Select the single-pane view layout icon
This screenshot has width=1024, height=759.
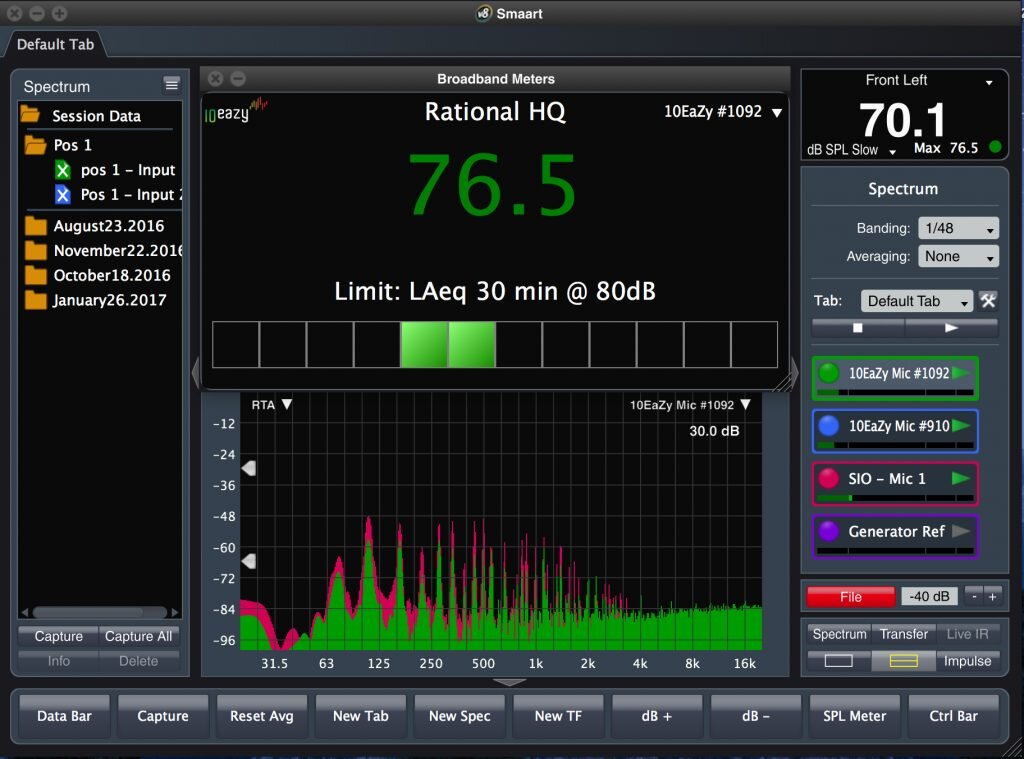838,661
